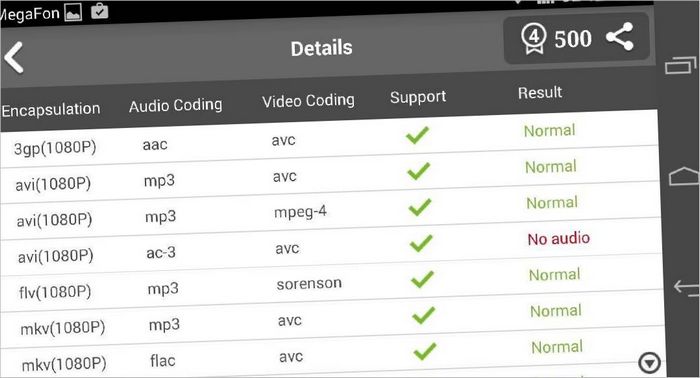
Task: Select the sorenson video coding row
Action: tap(331, 284)
